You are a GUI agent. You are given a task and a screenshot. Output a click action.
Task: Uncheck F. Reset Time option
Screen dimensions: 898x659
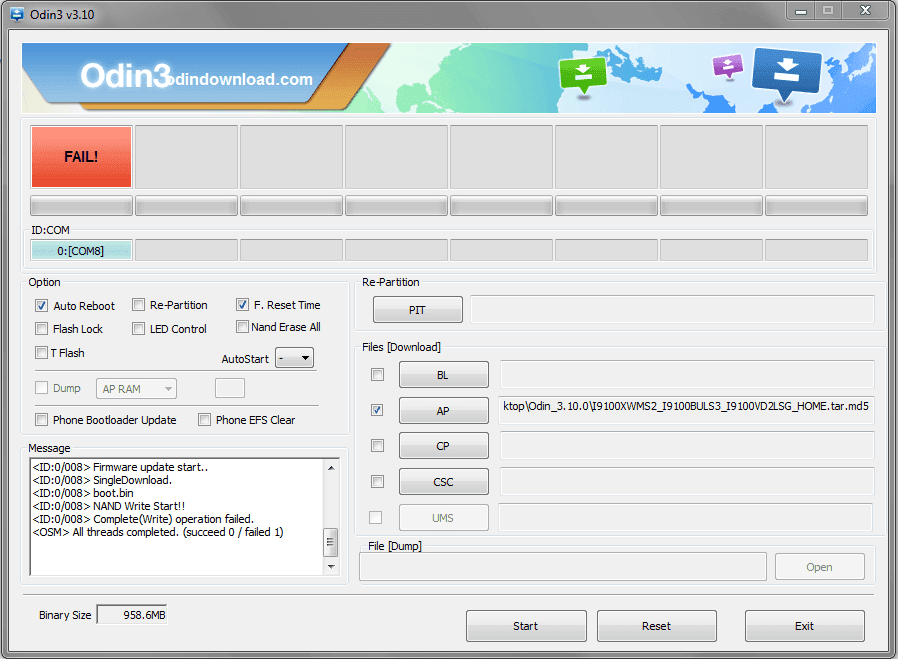pyautogui.click(x=242, y=305)
